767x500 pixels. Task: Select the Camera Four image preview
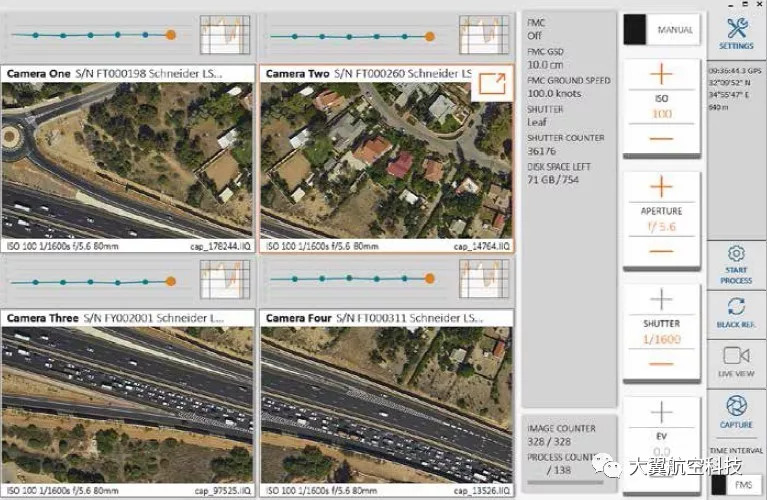click(387, 405)
